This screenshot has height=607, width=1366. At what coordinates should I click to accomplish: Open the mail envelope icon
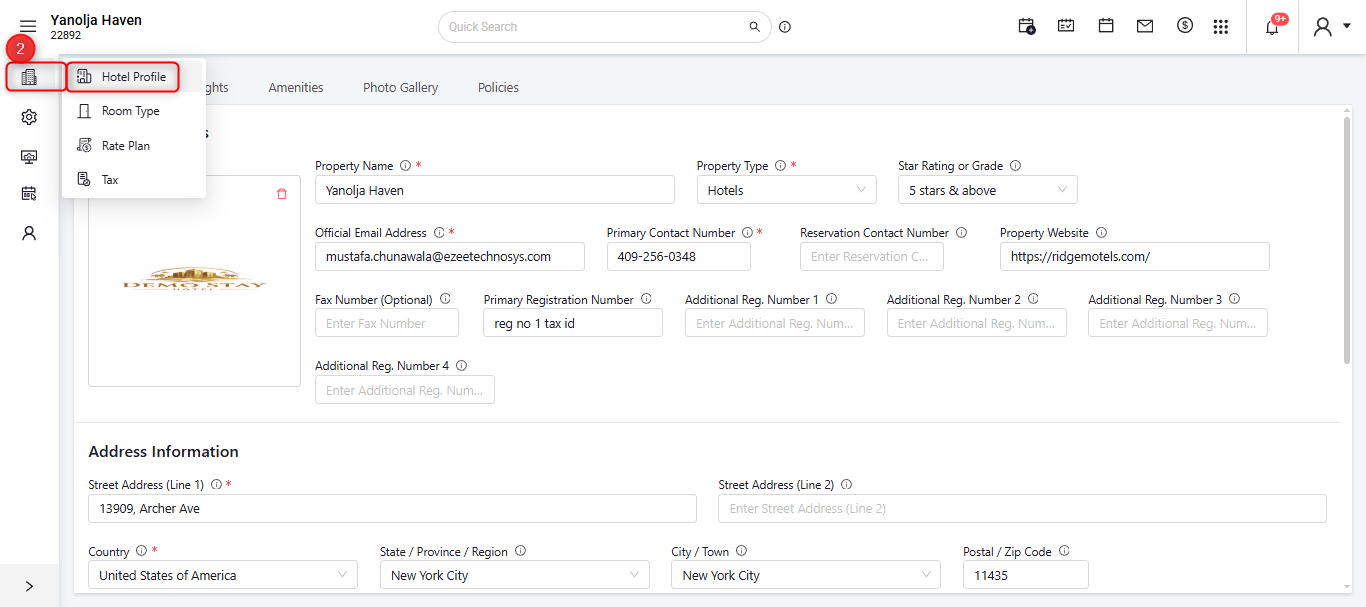click(1145, 26)
